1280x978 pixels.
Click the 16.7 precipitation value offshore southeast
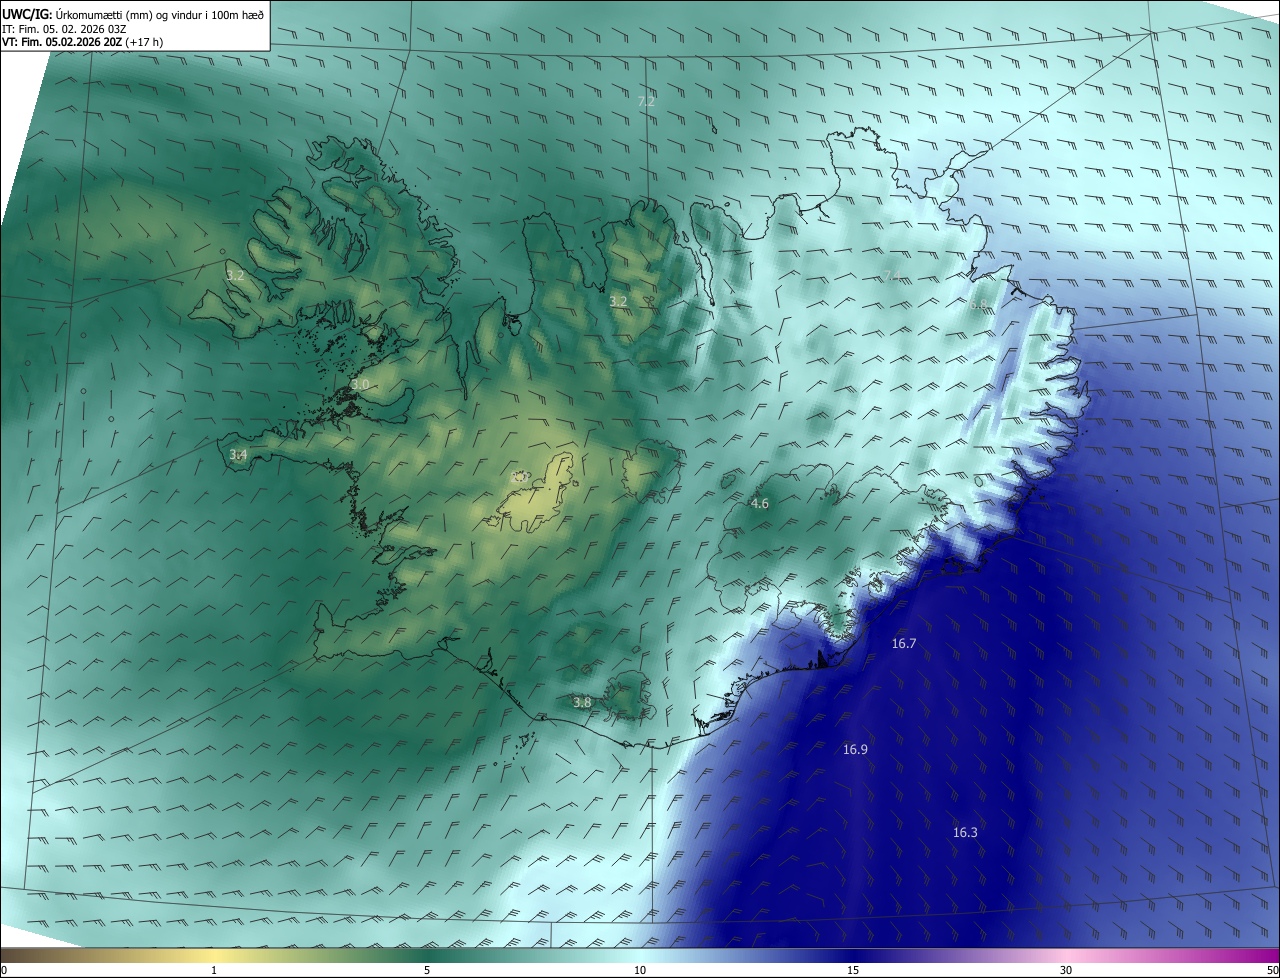coord(903,643)
